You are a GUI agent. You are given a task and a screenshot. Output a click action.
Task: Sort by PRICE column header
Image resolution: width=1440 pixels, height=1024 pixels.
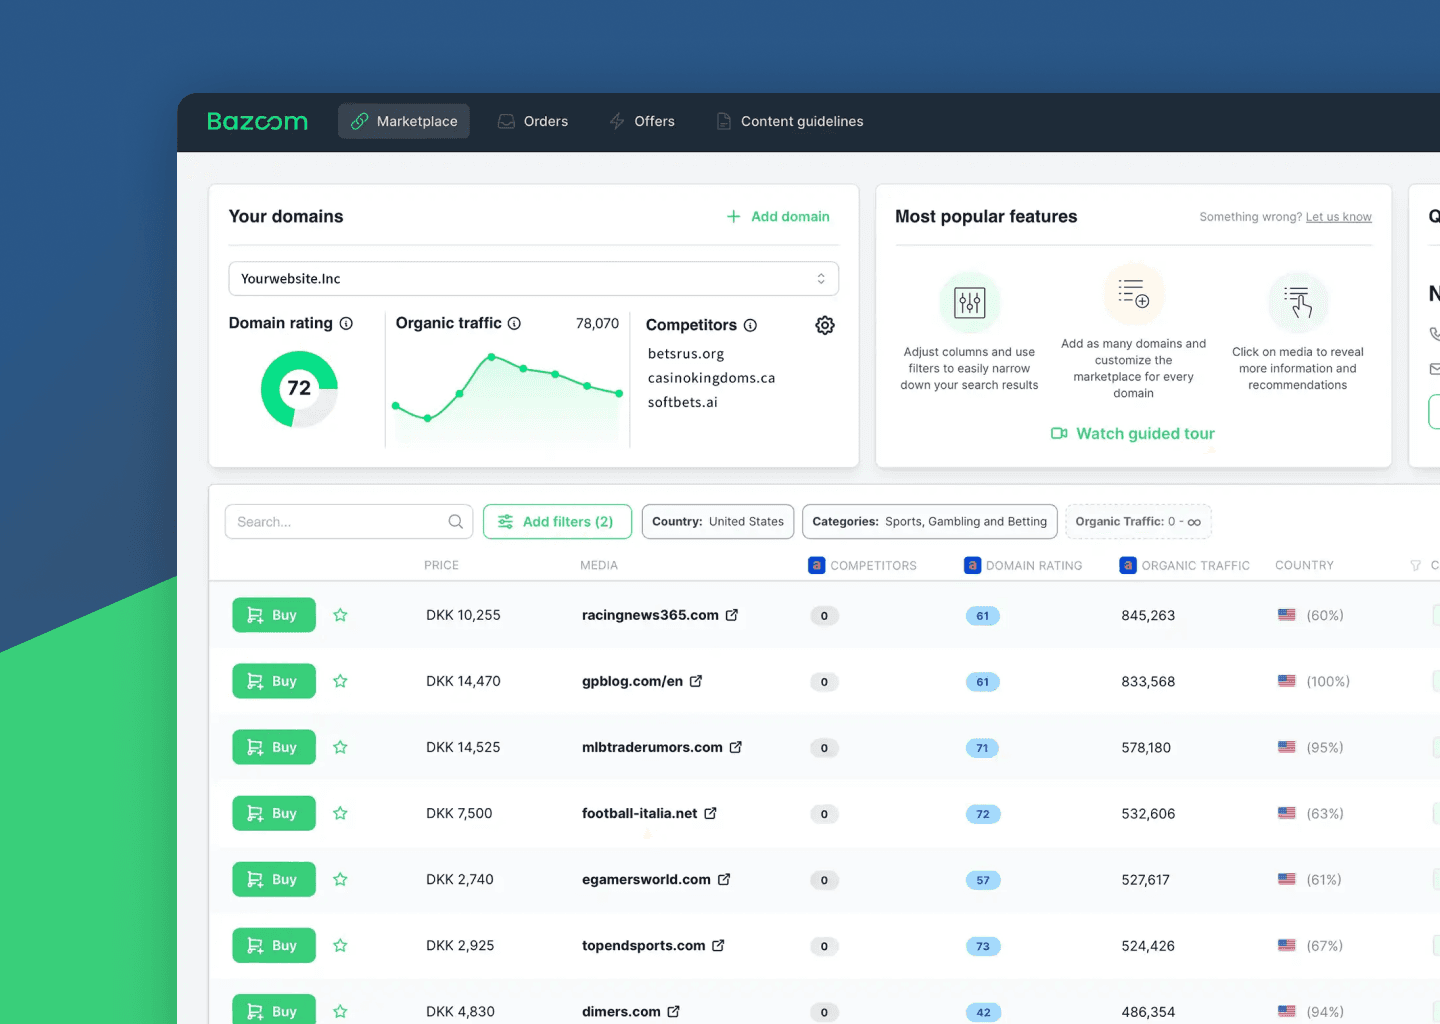(441, 565)
